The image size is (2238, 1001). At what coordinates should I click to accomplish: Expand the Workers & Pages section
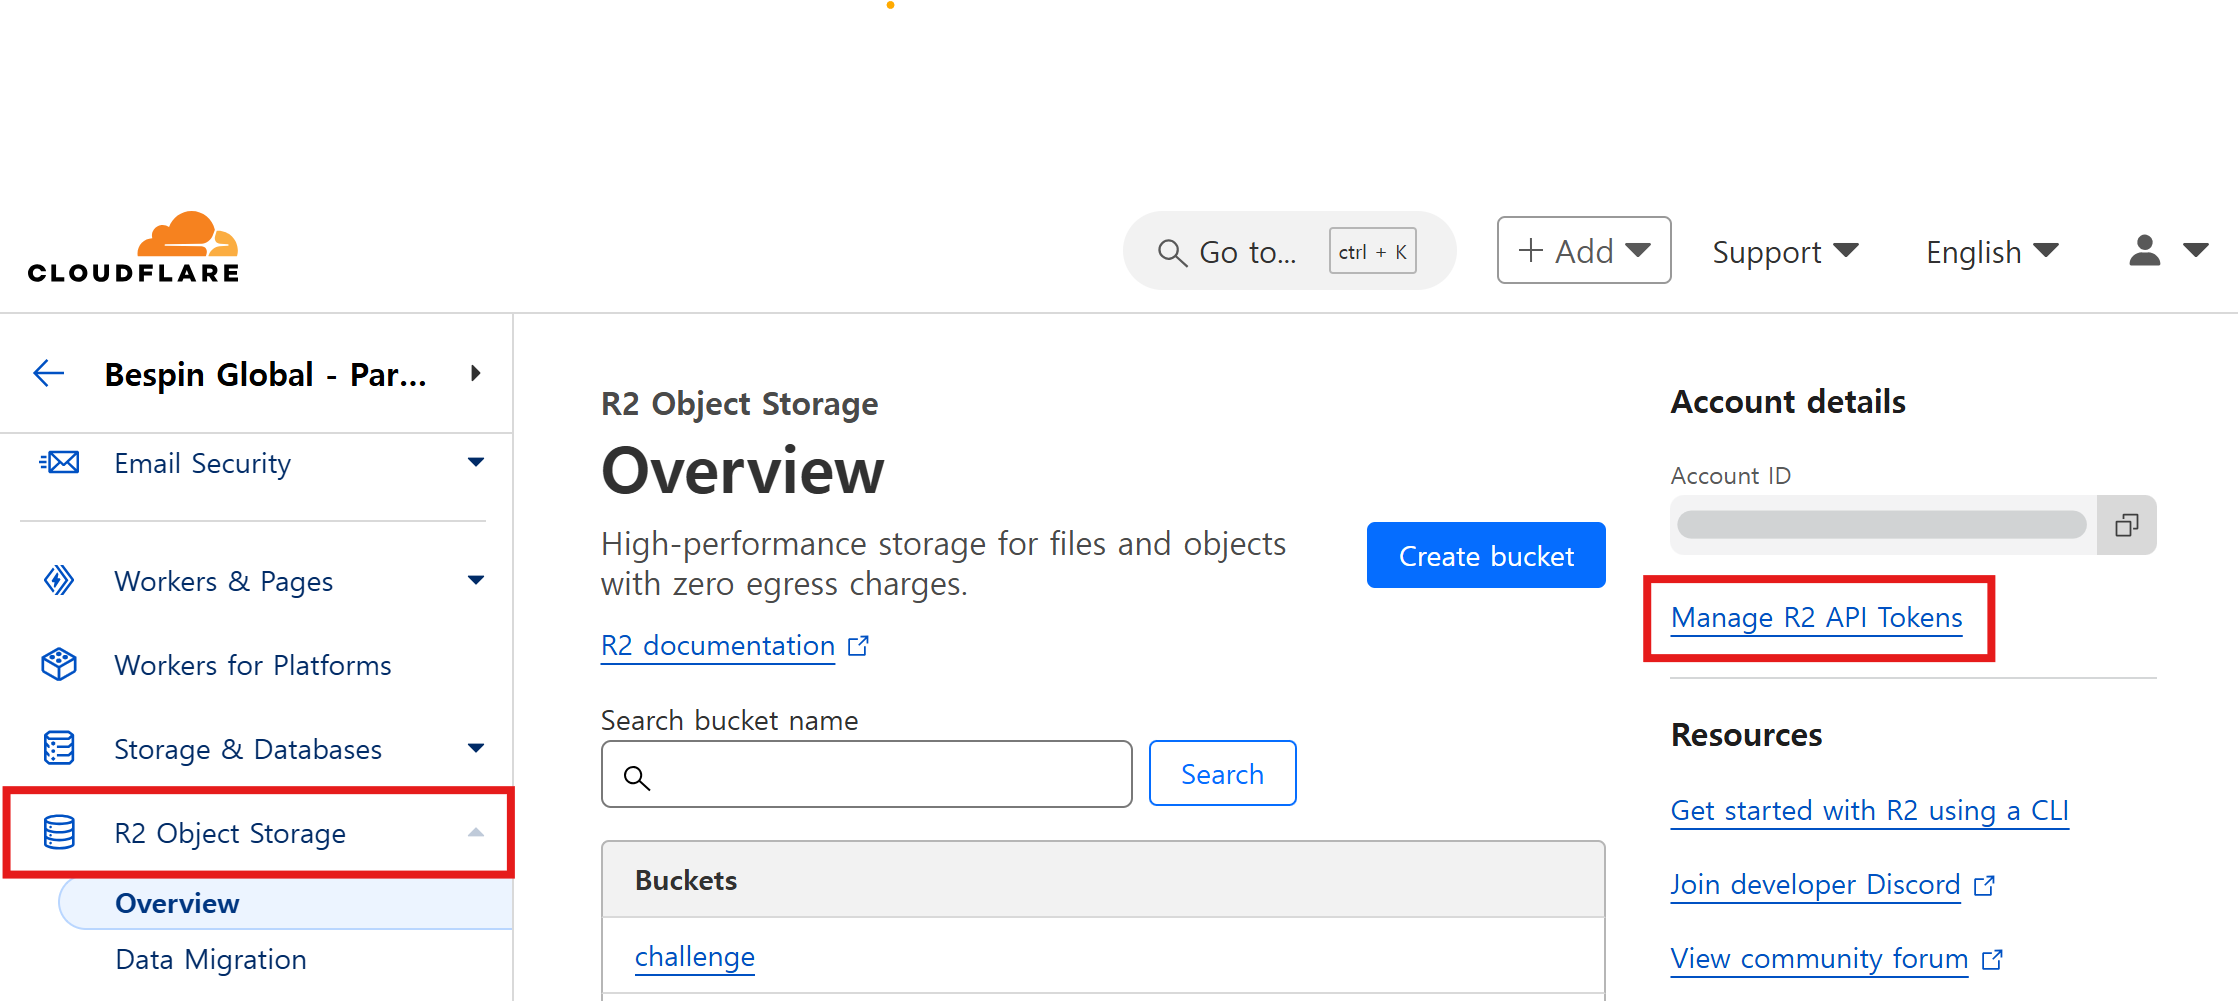(x=476, y=581)
